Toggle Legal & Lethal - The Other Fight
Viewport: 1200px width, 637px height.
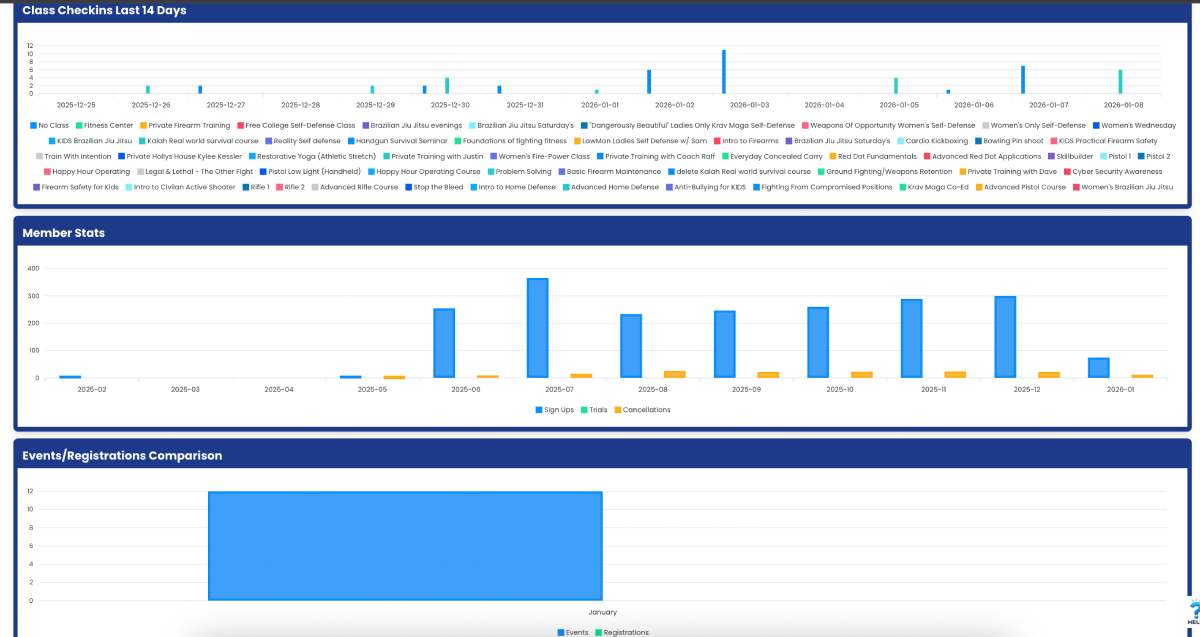pyautogui.click(x=195, y=171)
